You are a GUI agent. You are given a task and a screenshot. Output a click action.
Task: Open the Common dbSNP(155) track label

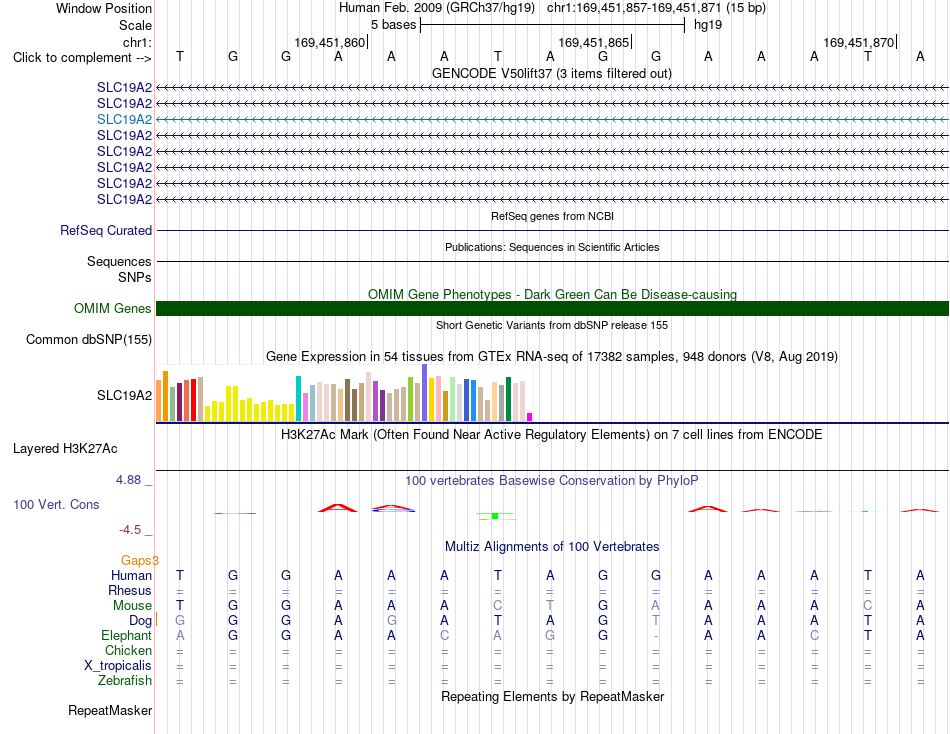(x=89, y=339)
